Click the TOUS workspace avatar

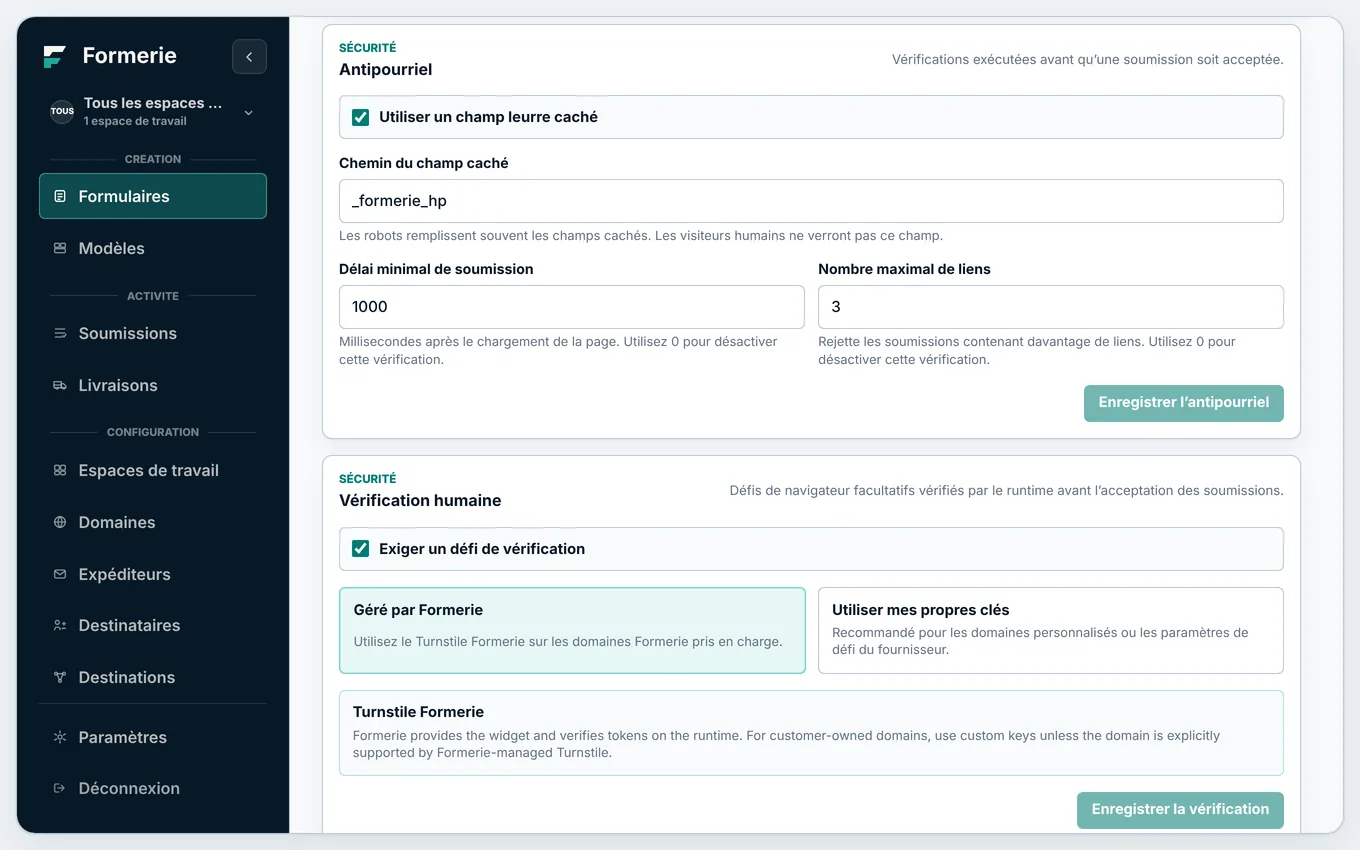tap(62, 111)
